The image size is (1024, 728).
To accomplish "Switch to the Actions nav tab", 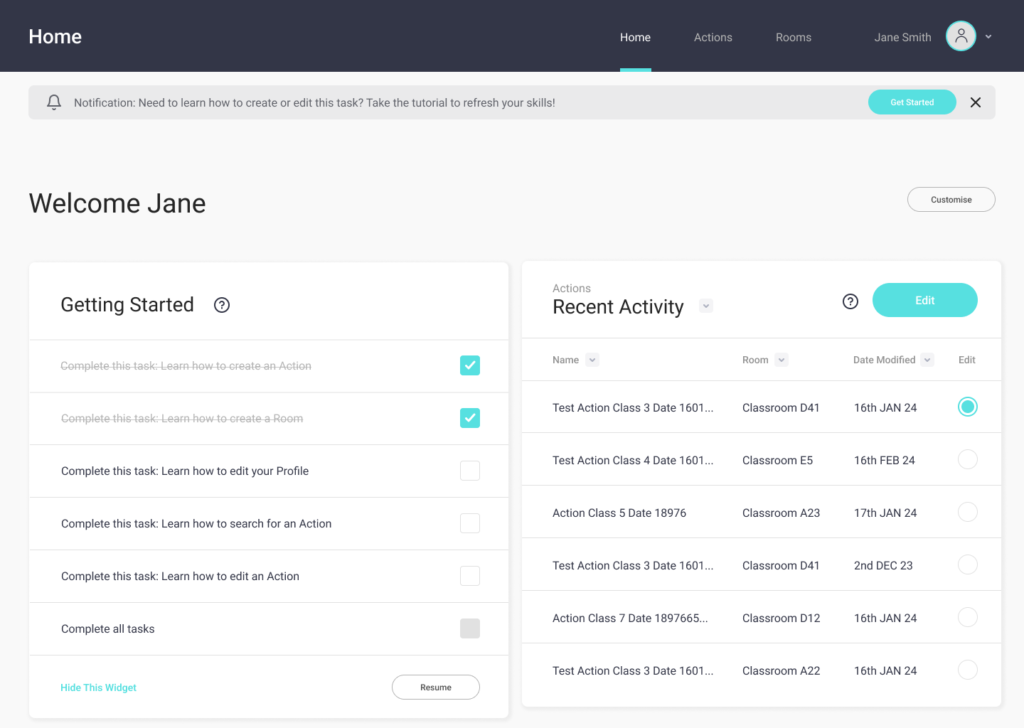I will pyautogui.click(x=713, y=38).
